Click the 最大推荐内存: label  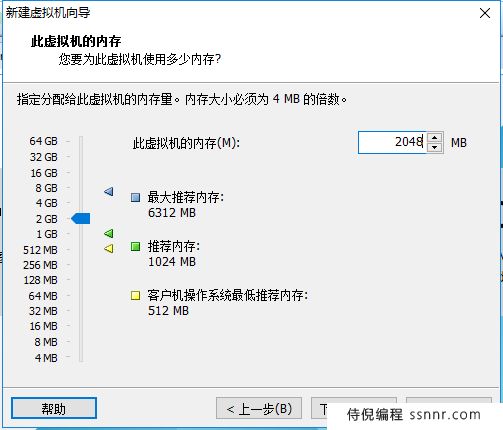pyautogui.click(x=186, y=197)
